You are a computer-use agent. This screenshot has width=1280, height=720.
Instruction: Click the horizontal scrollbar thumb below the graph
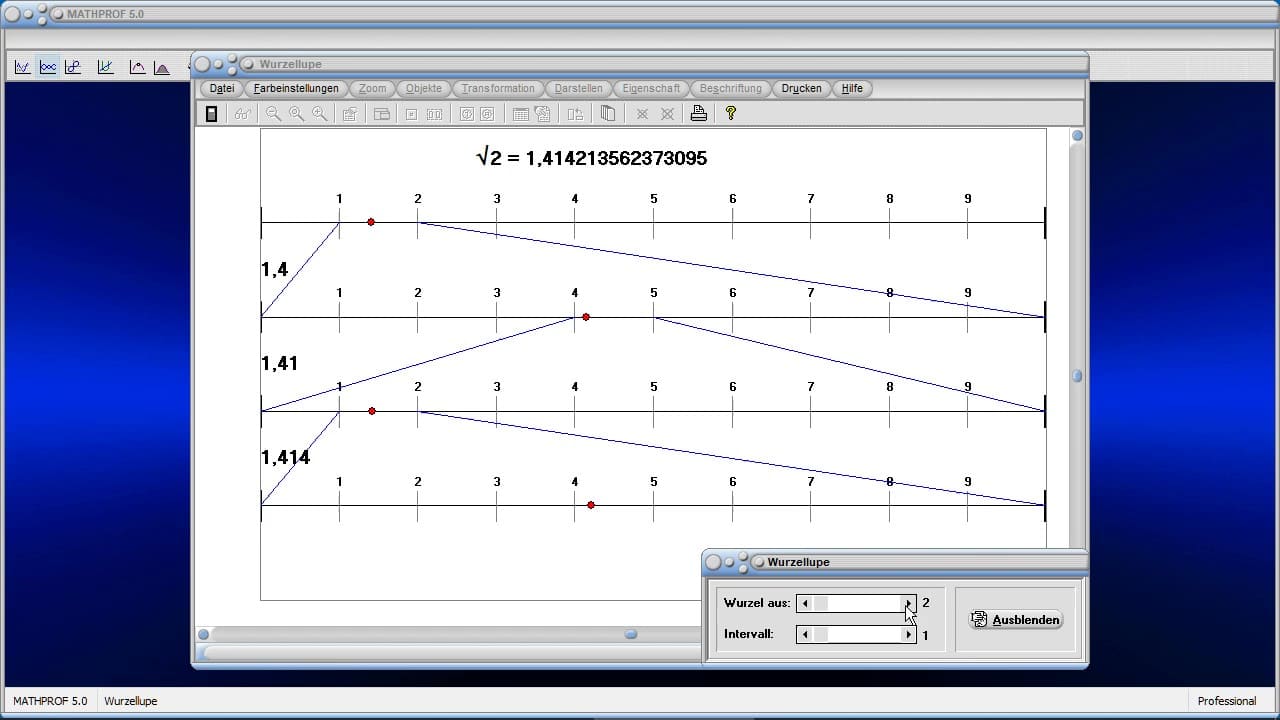[x=631, y=634]
